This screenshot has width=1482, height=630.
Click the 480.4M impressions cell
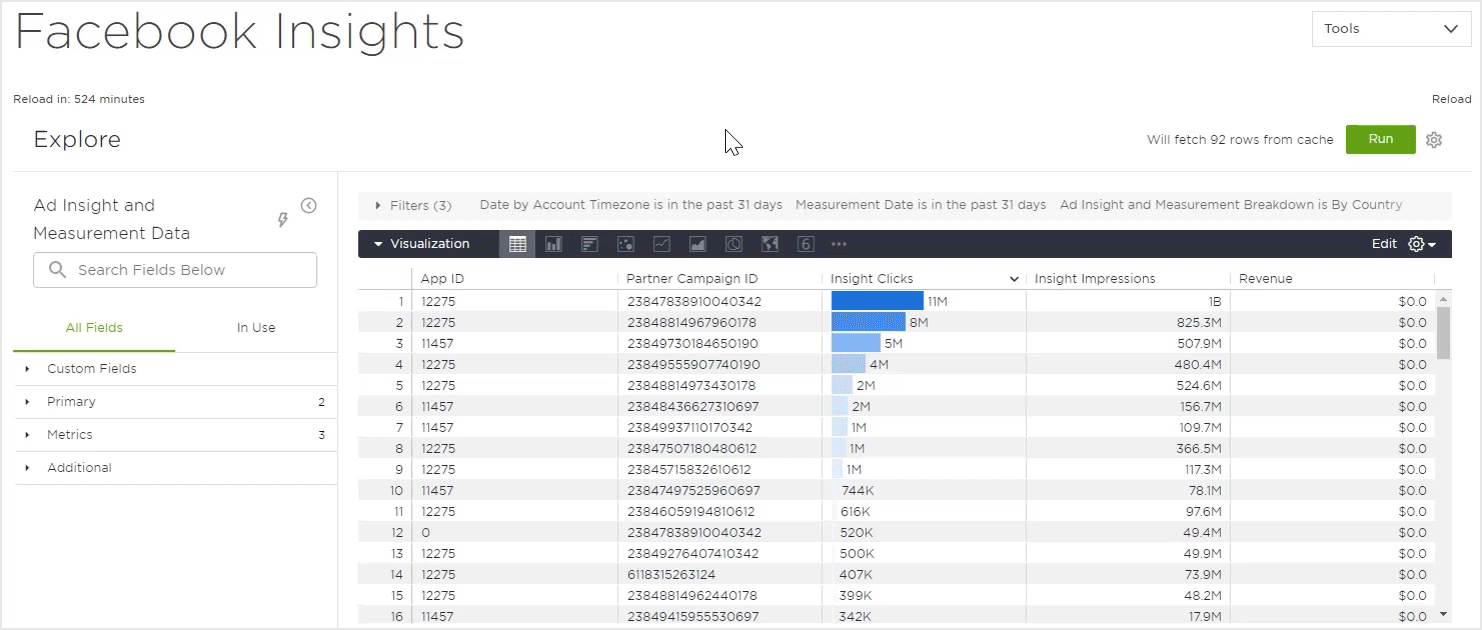coord(1196,364)
